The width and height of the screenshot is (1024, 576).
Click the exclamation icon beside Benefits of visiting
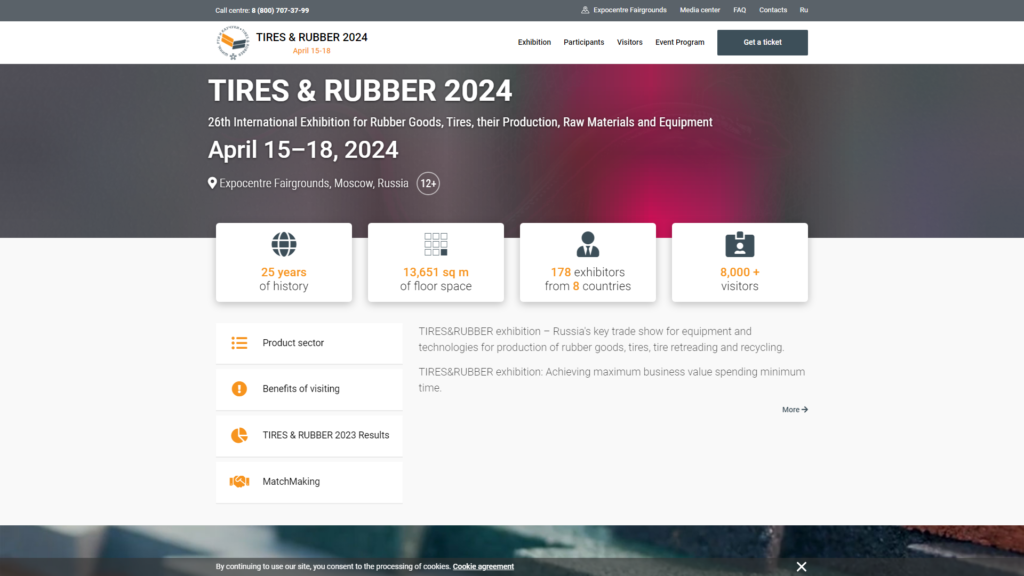tap(239, 389)
